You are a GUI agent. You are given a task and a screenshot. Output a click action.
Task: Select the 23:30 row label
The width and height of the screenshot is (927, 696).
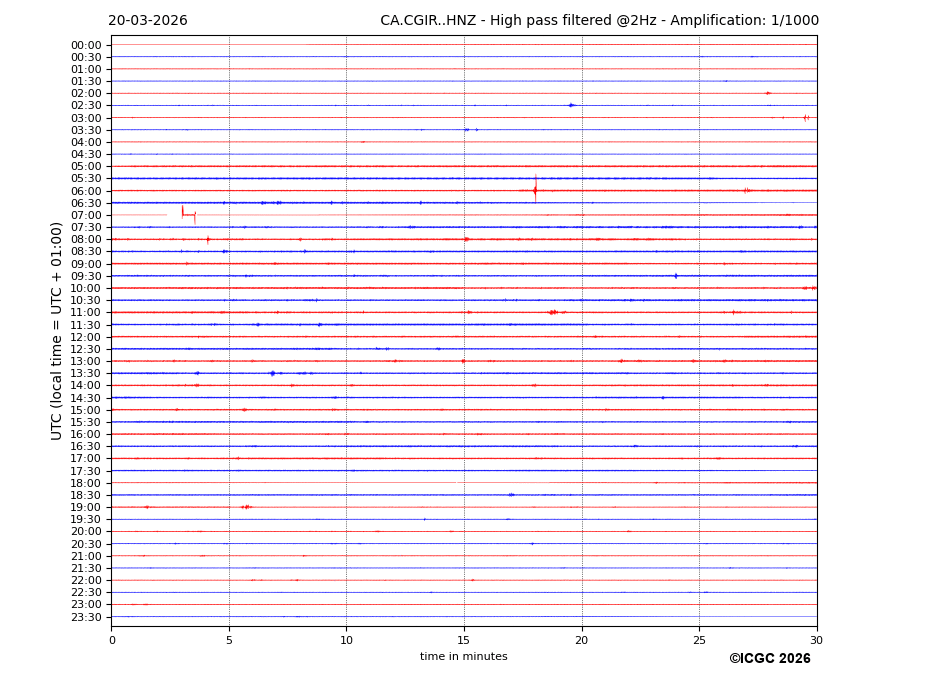(x=85, y=617)
